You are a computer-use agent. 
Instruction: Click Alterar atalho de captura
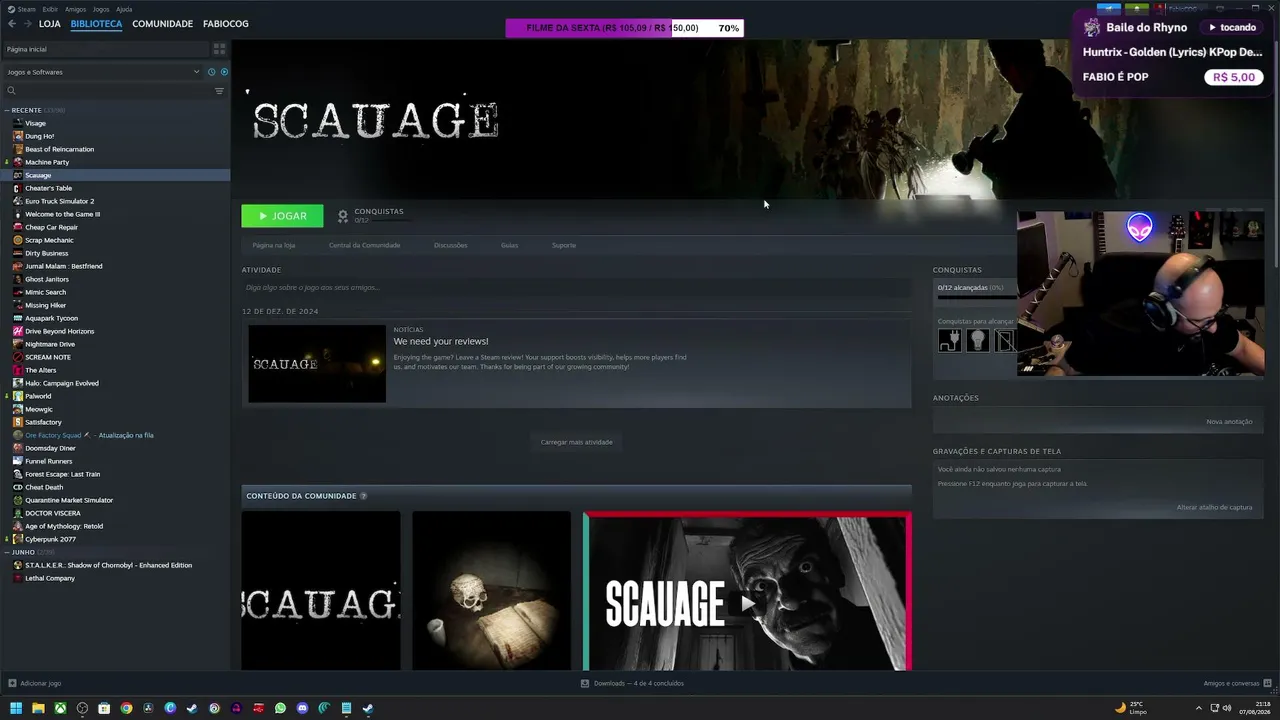tap(1214, 508)
